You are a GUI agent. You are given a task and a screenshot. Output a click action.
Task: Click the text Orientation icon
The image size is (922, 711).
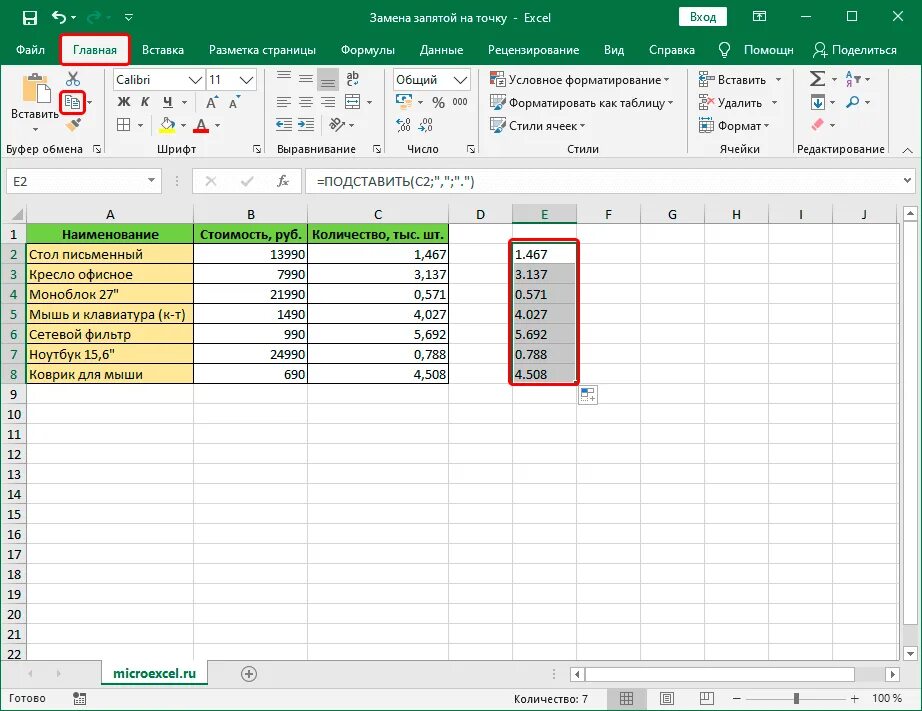[x=337, y=125]
